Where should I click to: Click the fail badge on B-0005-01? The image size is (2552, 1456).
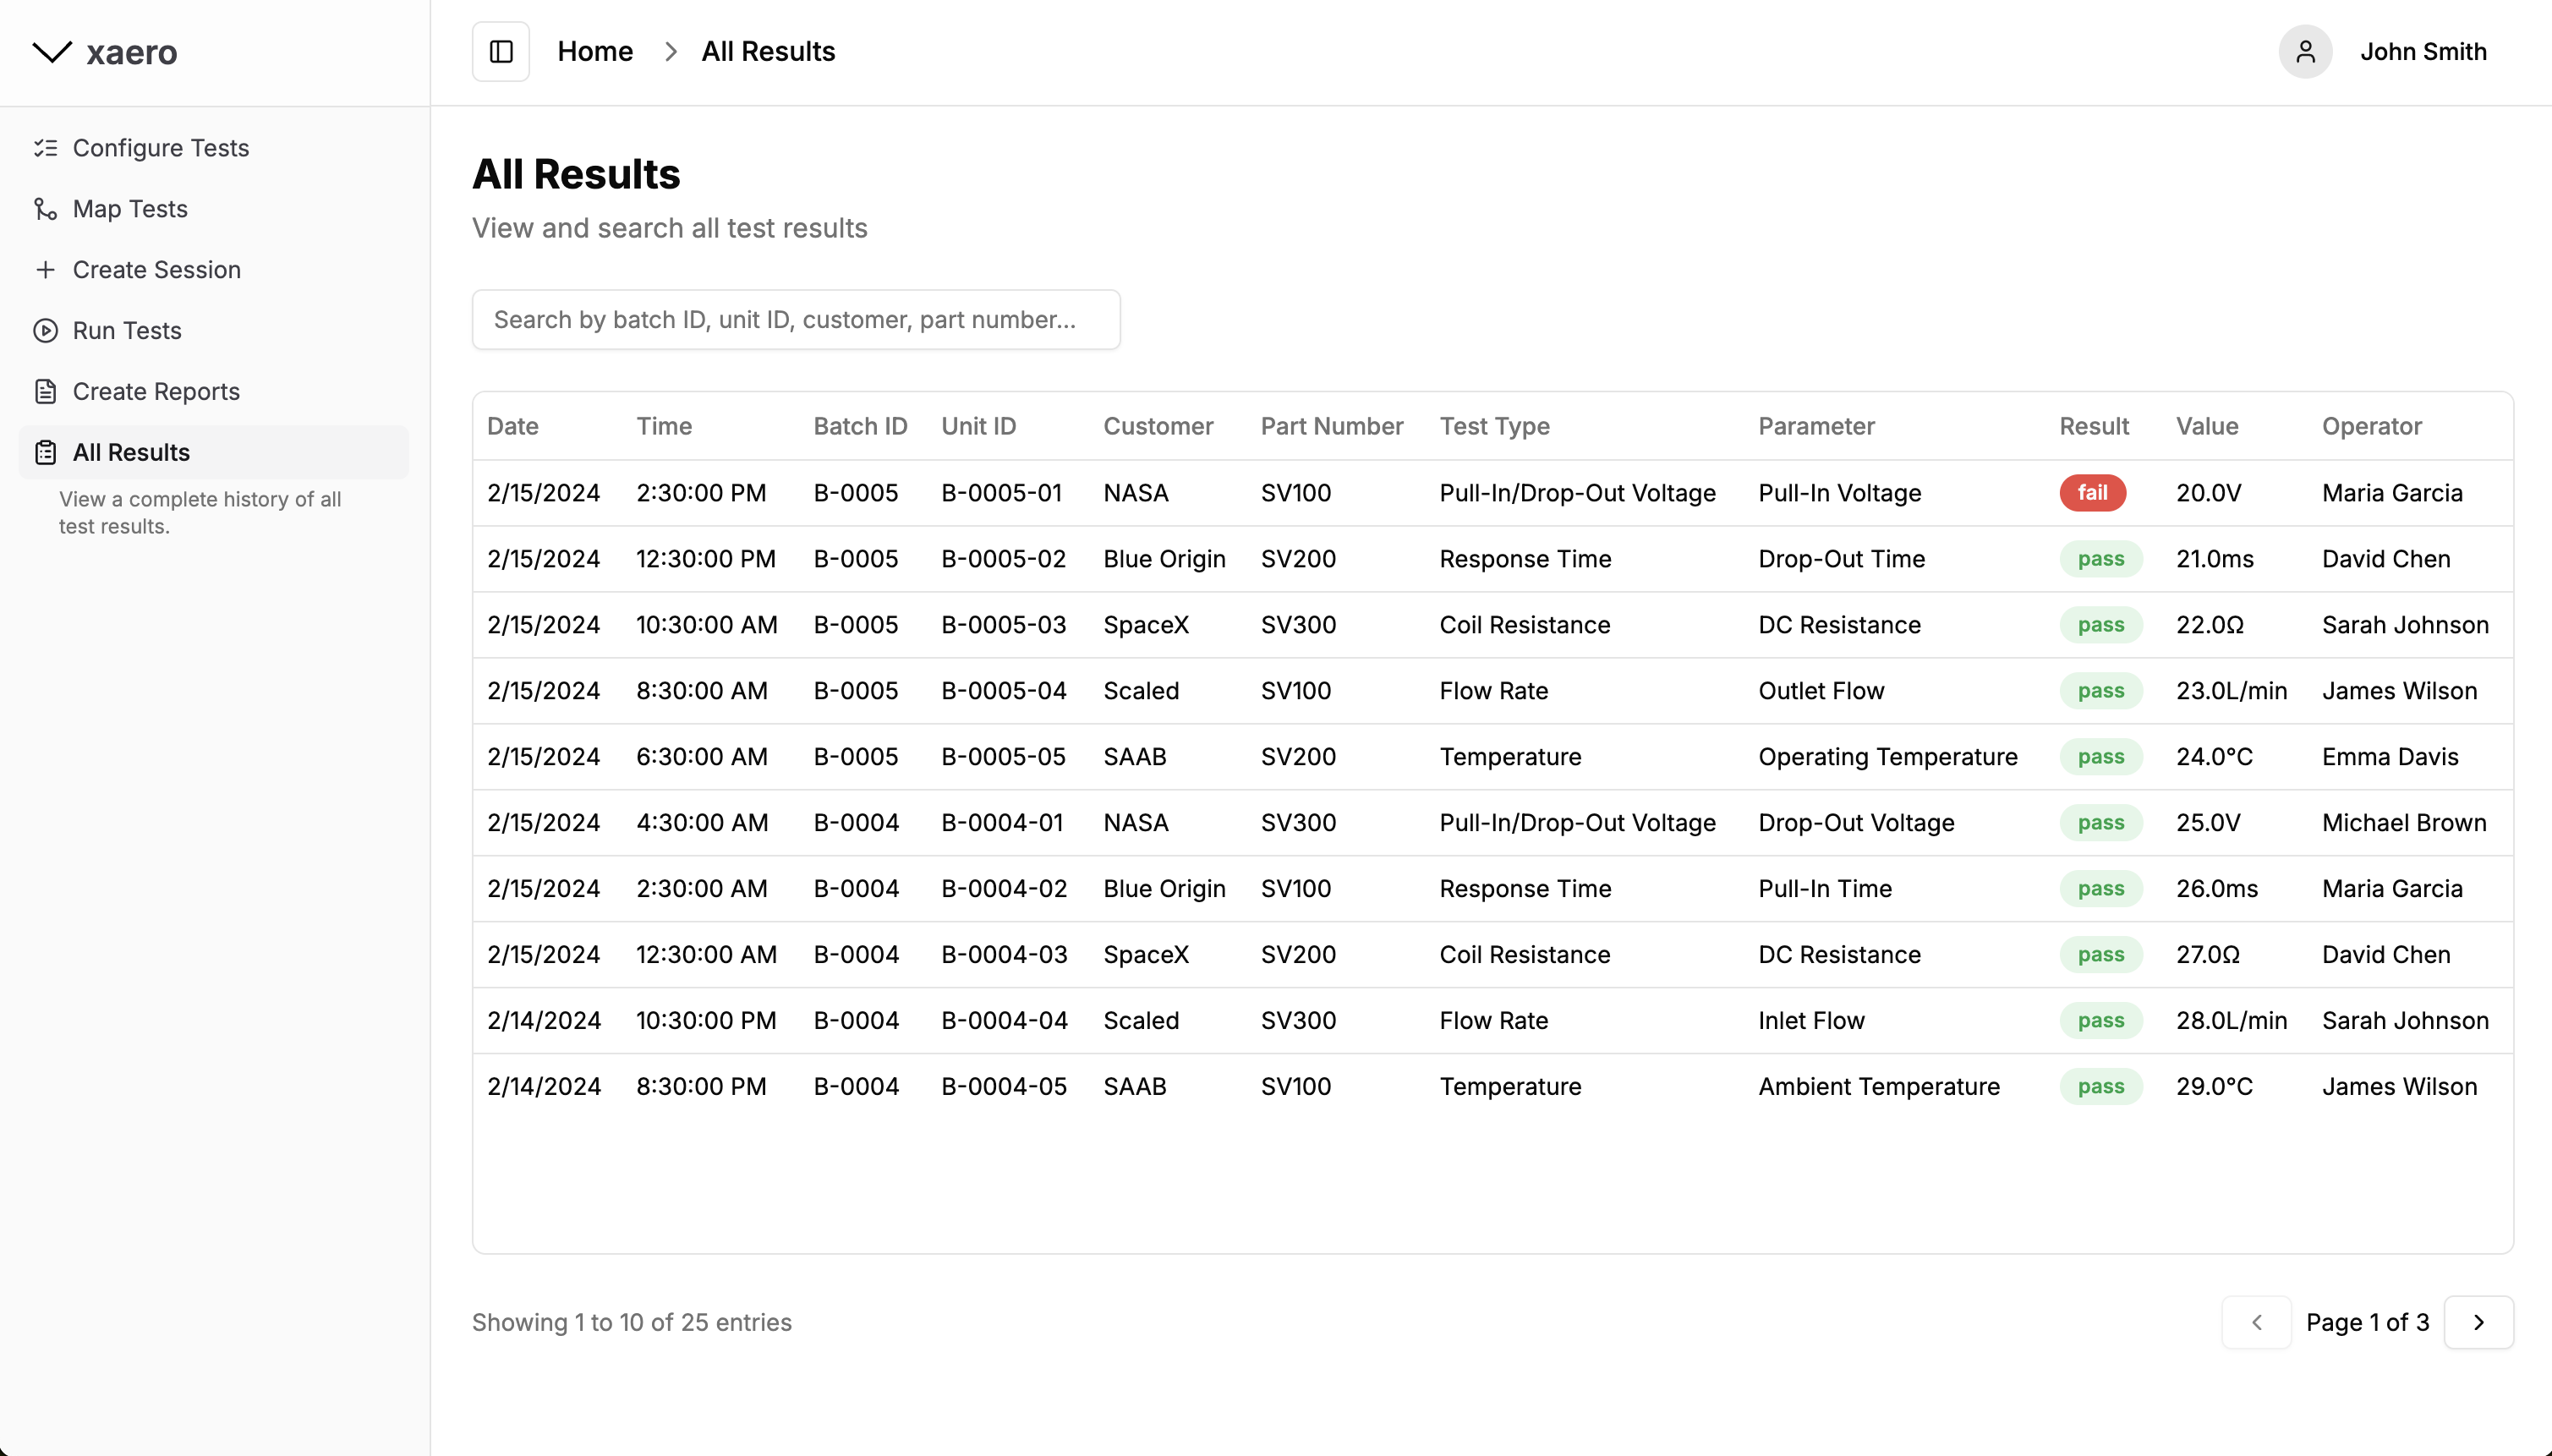(2092, 492)
